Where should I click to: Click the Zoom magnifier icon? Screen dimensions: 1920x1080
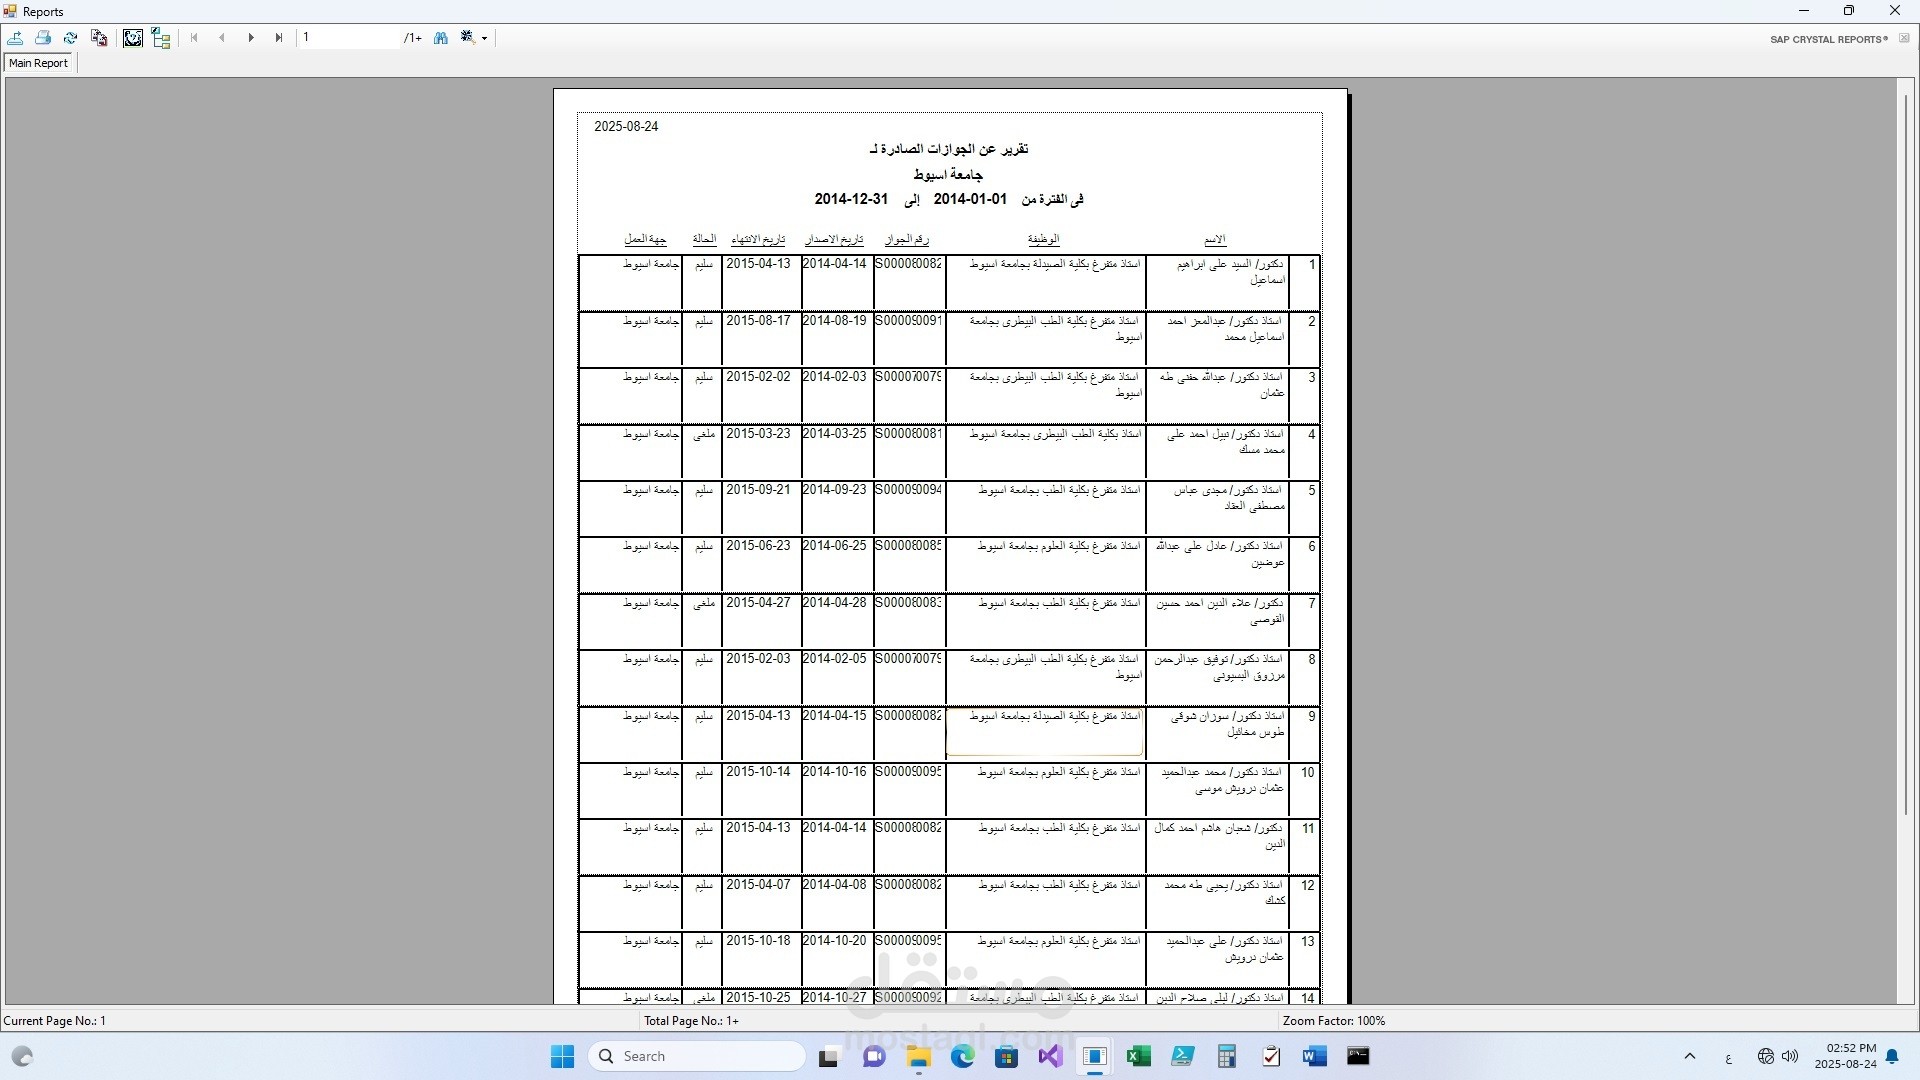[x=467, y=38]
